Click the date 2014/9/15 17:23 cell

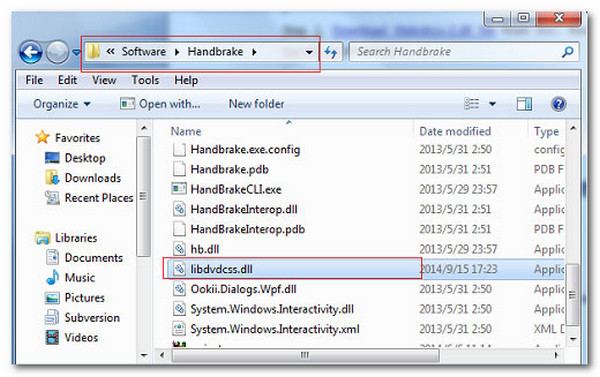pos(458,269)
